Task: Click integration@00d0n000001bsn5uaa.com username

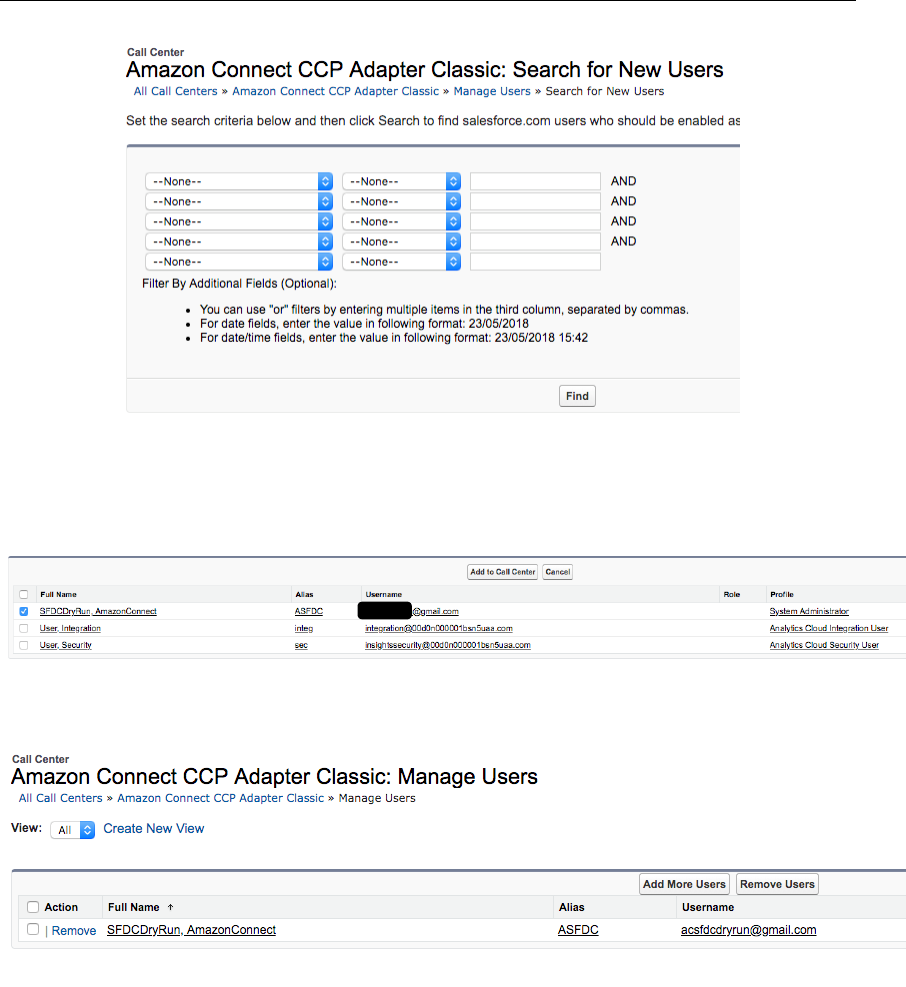Action: (x=439, y=628)
